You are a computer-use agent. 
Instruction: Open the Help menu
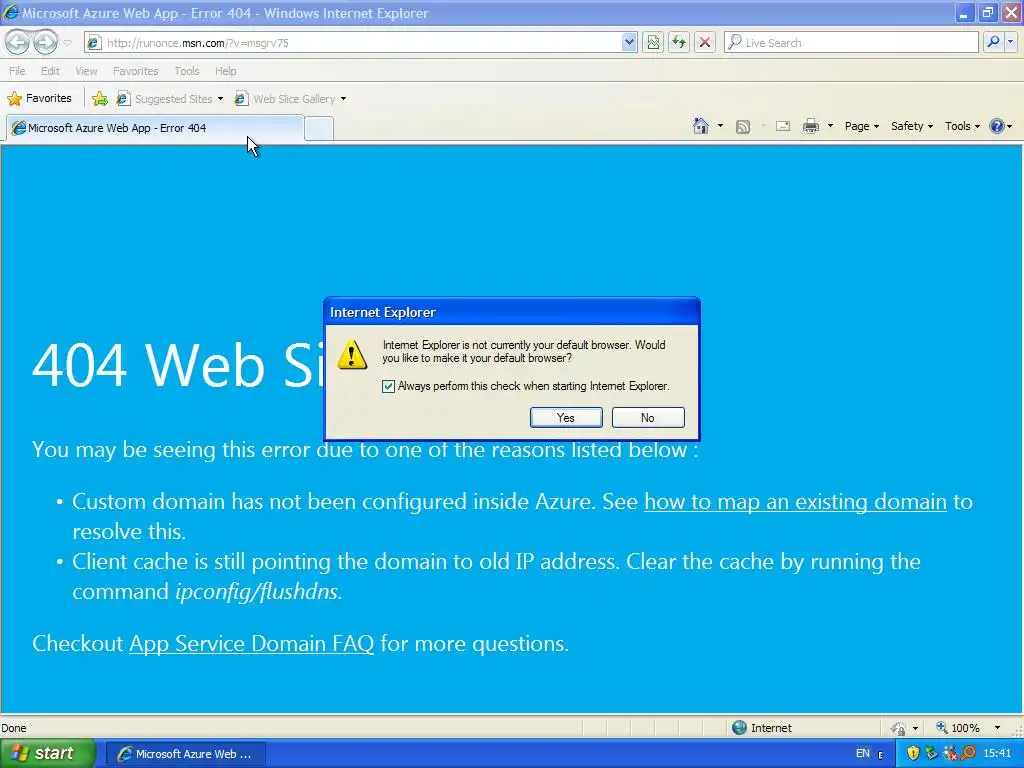pos(226,71)
